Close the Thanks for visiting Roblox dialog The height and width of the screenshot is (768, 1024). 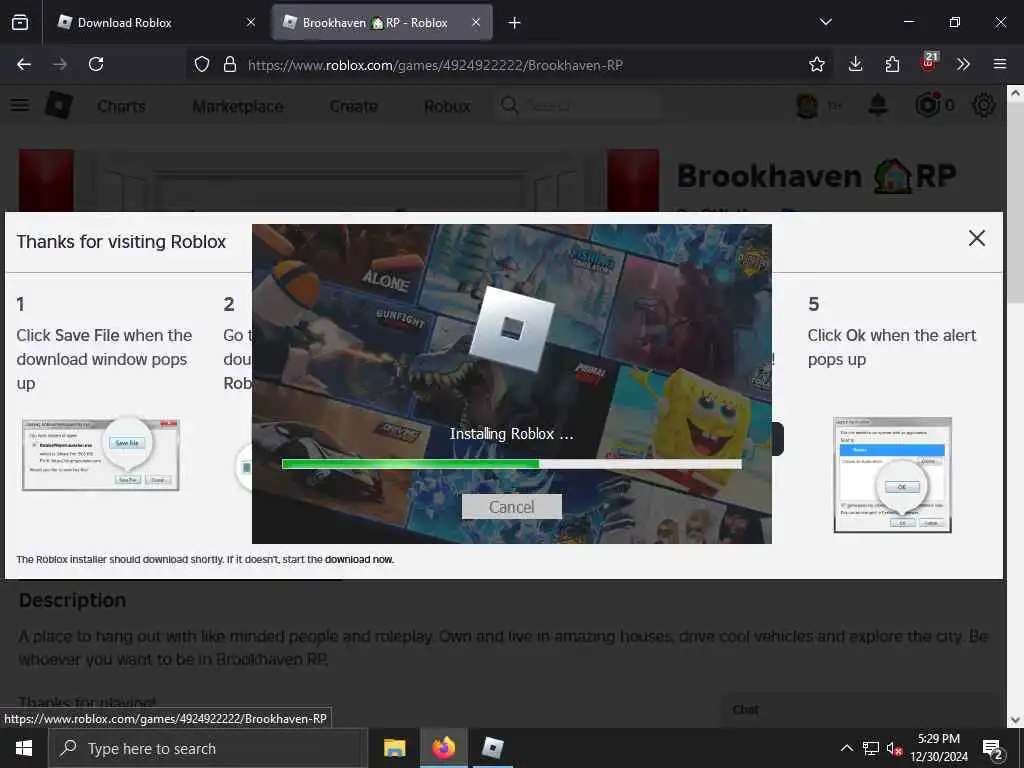[x=976, y=238]
